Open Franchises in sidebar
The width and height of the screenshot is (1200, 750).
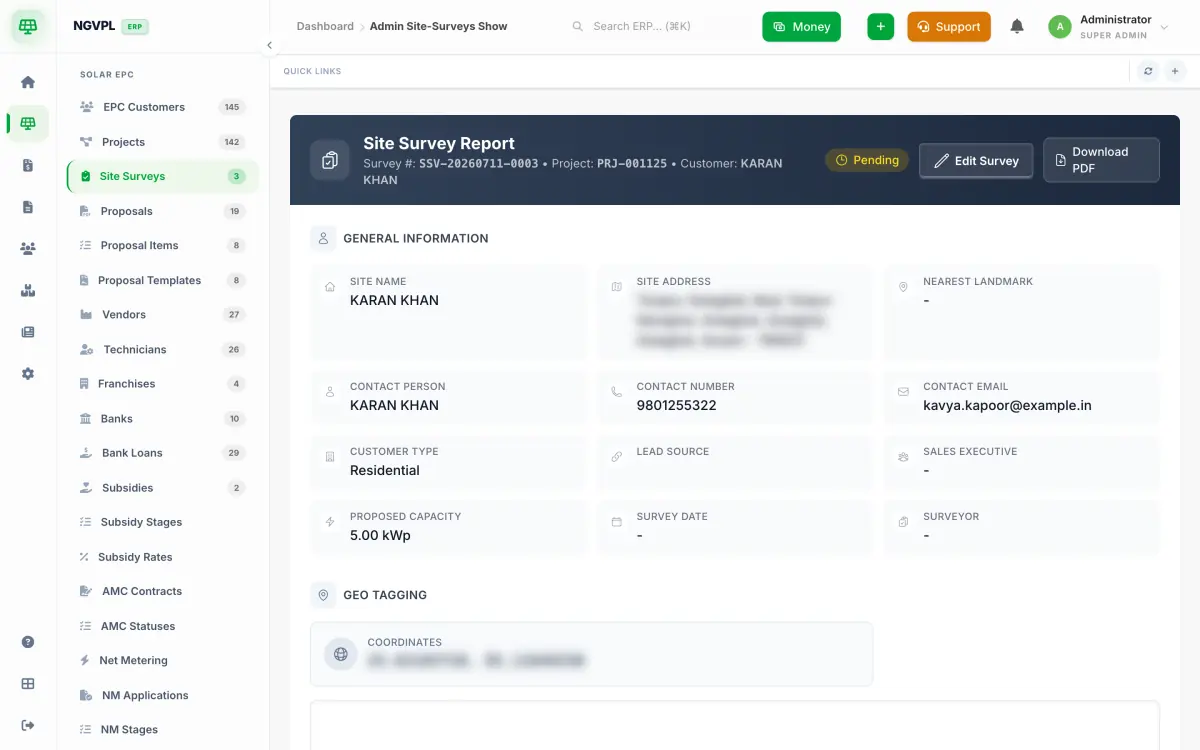[162, 384]
